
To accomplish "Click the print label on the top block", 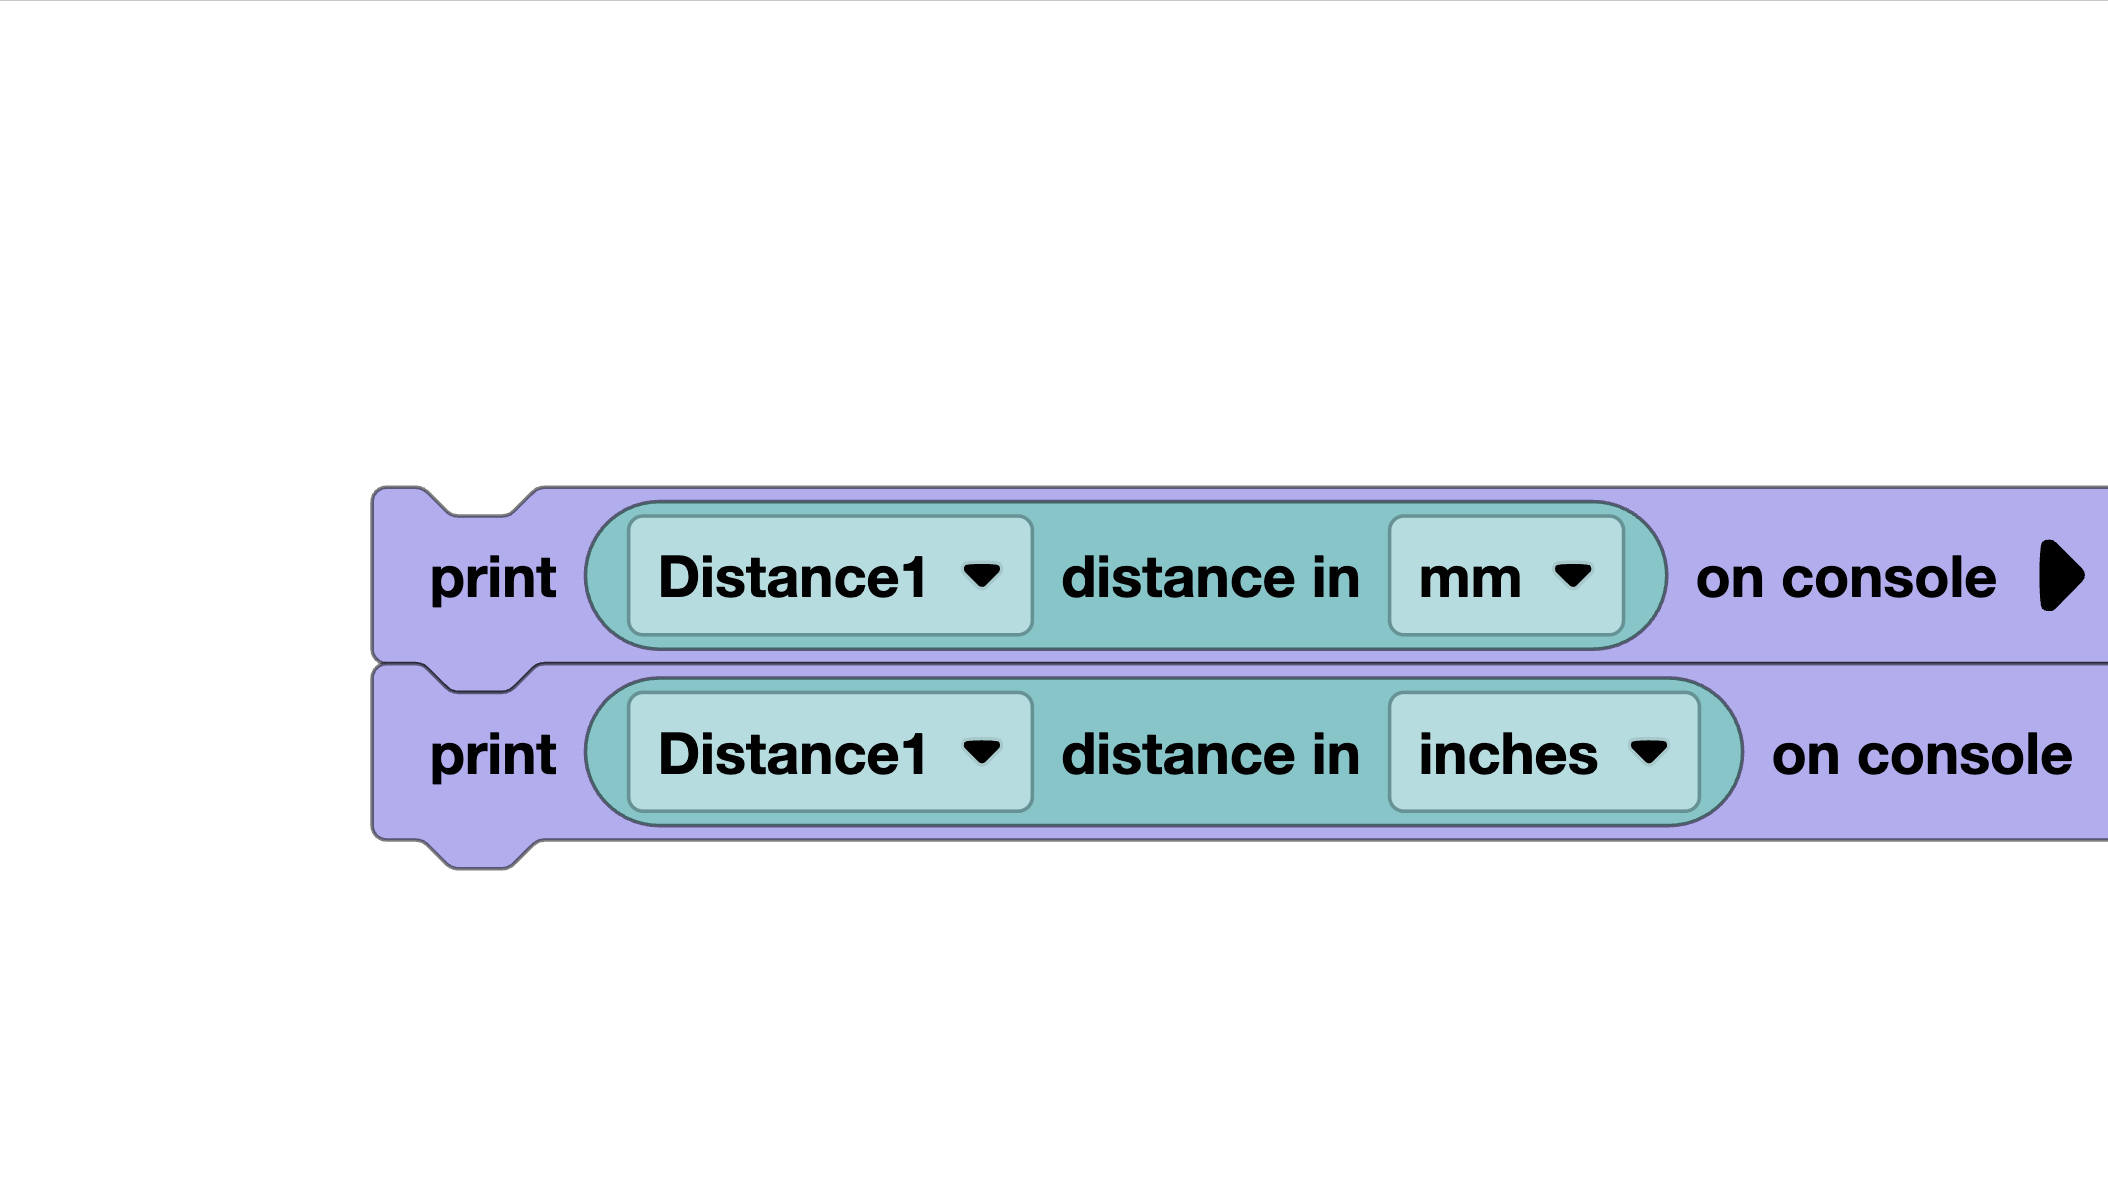I will click(492, 577).
